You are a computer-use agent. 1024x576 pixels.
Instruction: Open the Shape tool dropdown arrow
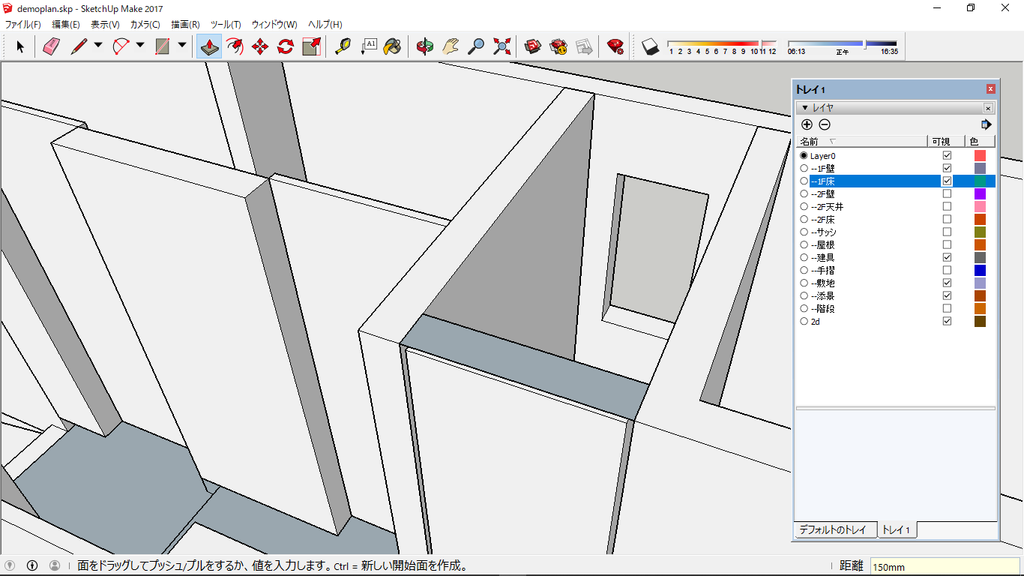pyautogui.click(x=182, y=46)
